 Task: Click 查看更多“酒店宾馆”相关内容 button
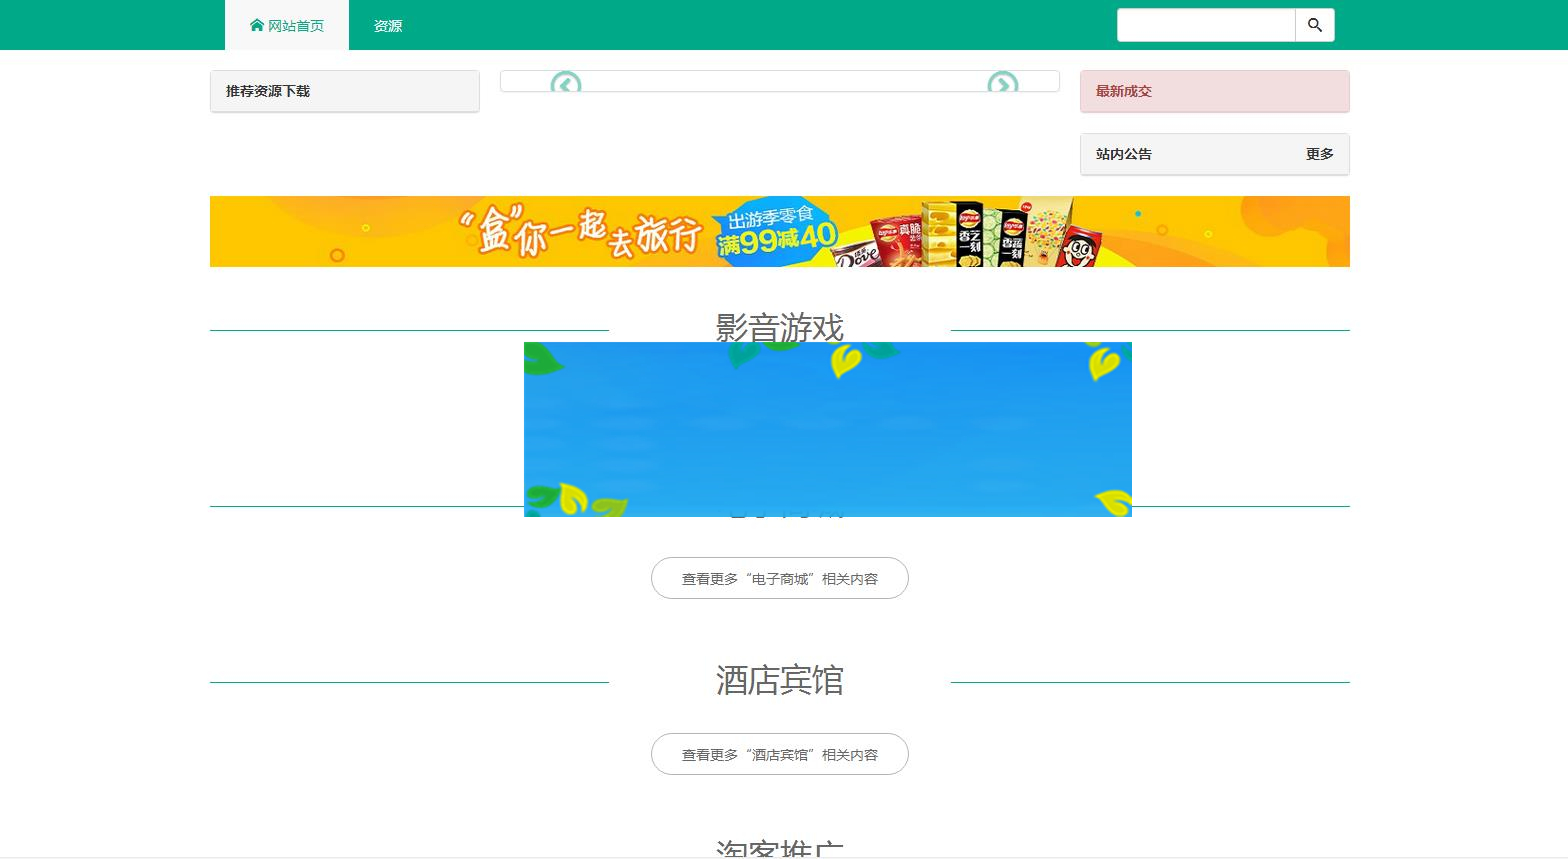tap(779, 754)
